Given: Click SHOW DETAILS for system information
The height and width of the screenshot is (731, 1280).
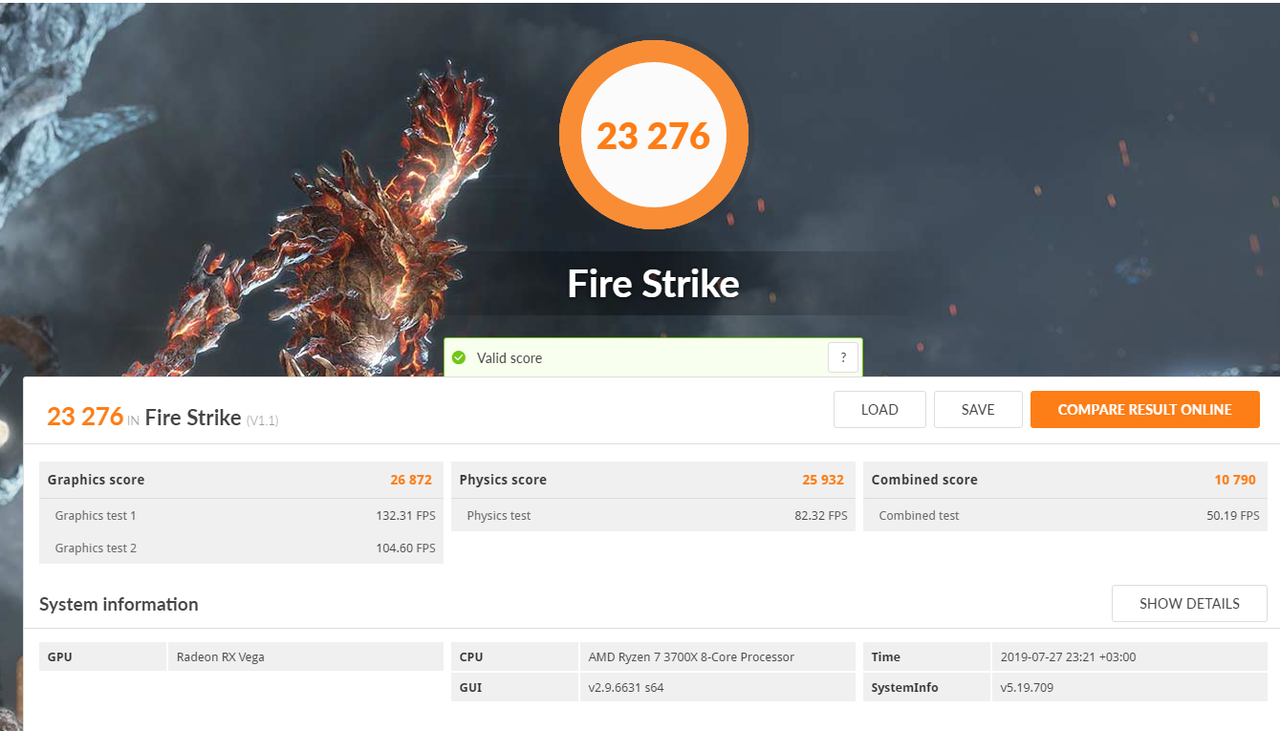Looking at the screenshot, I should click(1189, 603).
